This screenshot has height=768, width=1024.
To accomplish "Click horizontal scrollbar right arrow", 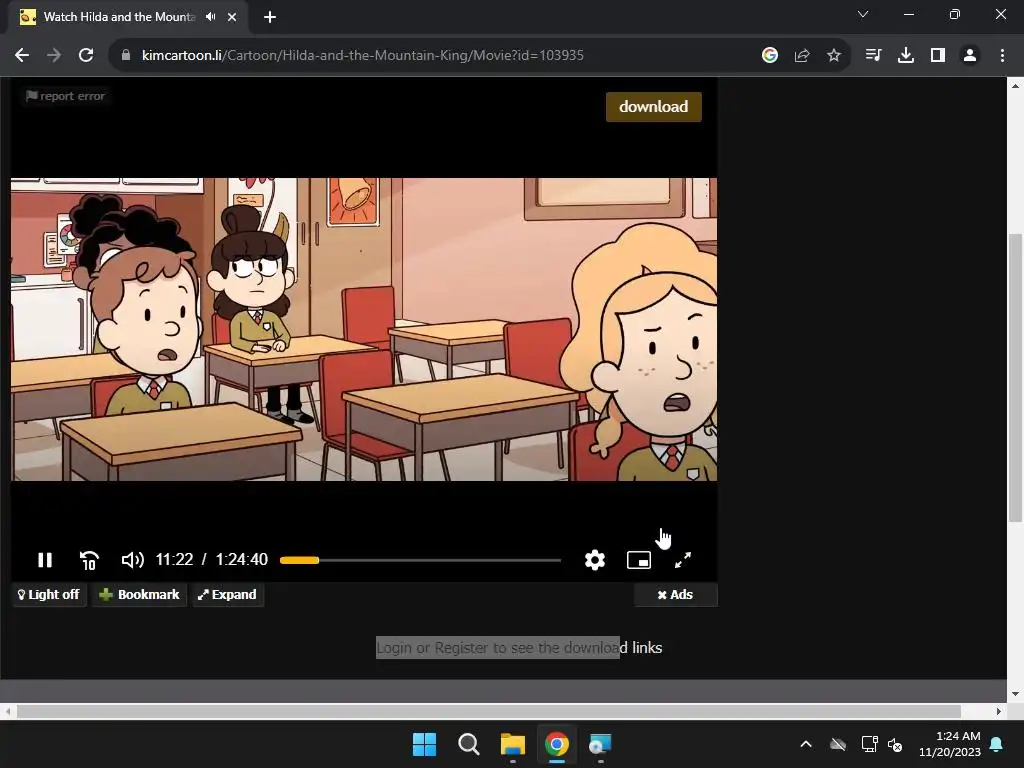I will point(999,711).
